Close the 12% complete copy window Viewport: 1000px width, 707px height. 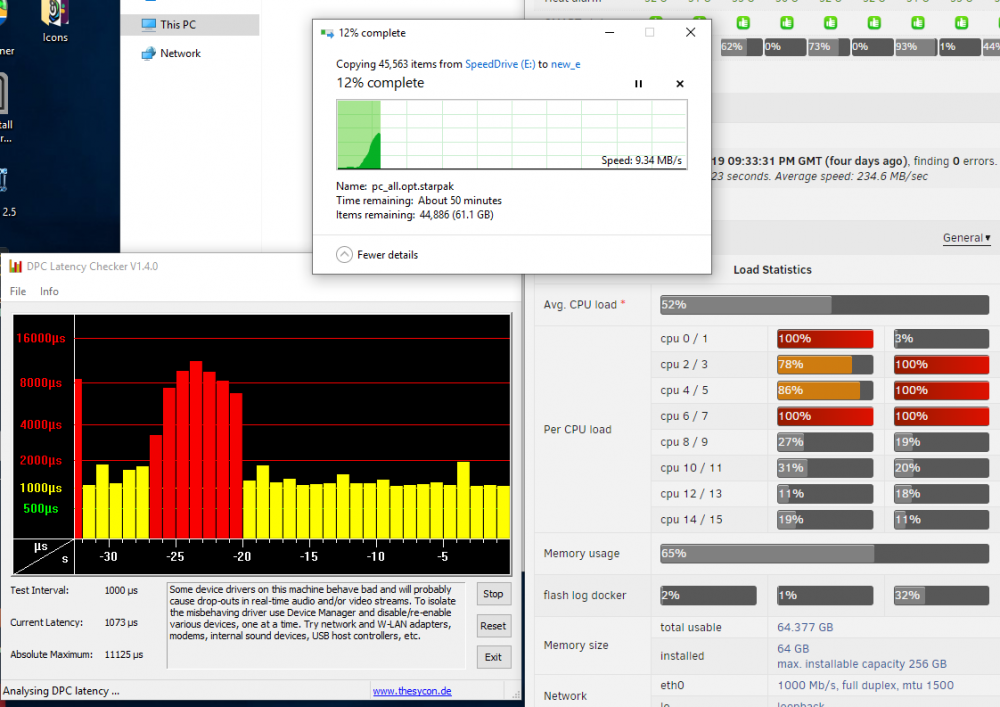click(x=690, y=33)
